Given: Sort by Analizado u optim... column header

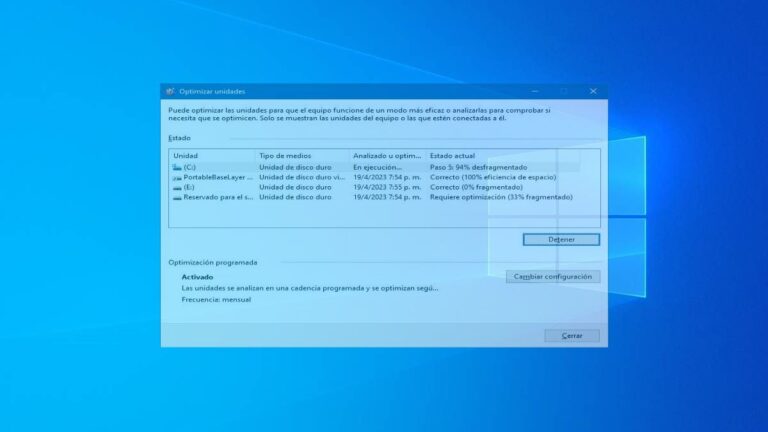Looking at the screenshot, I should [x=387, y=156].
